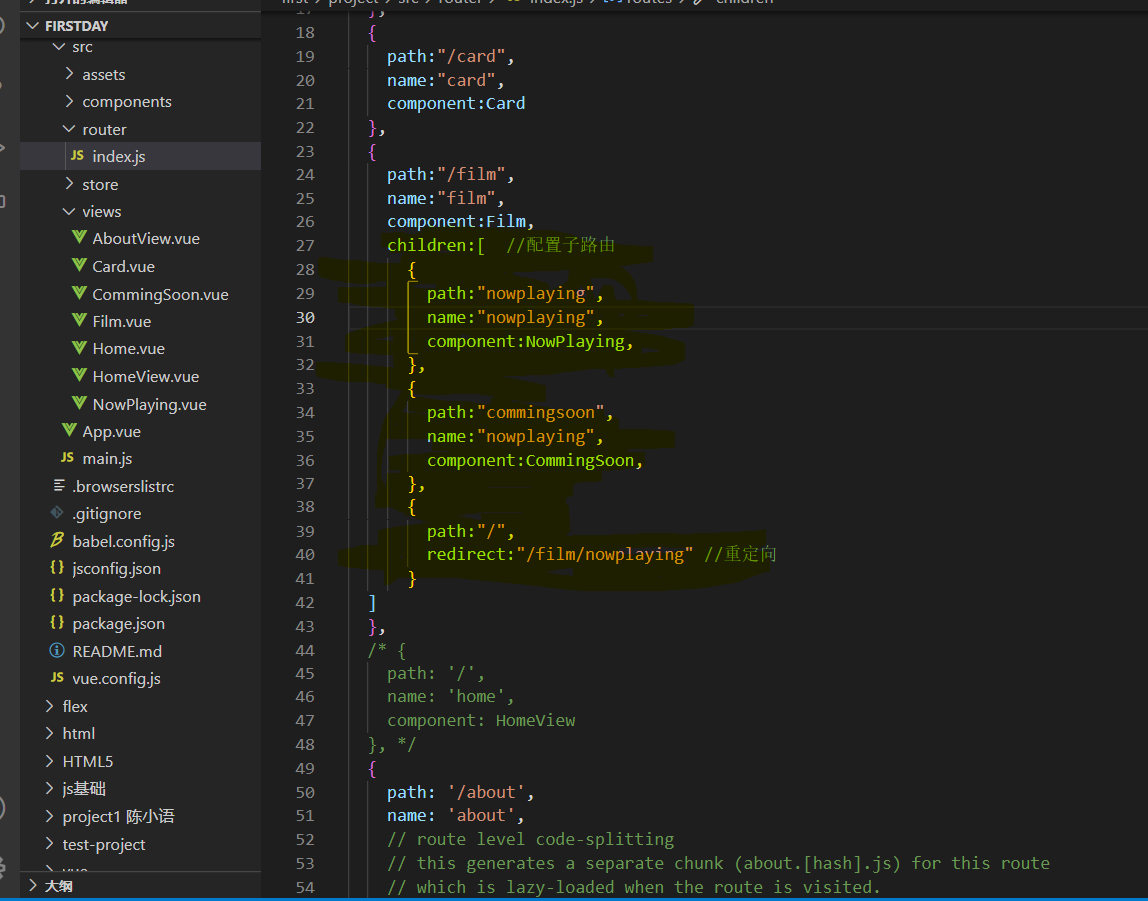Click the info icon beside README.md
1148x901 pixels.
[56, 650]
